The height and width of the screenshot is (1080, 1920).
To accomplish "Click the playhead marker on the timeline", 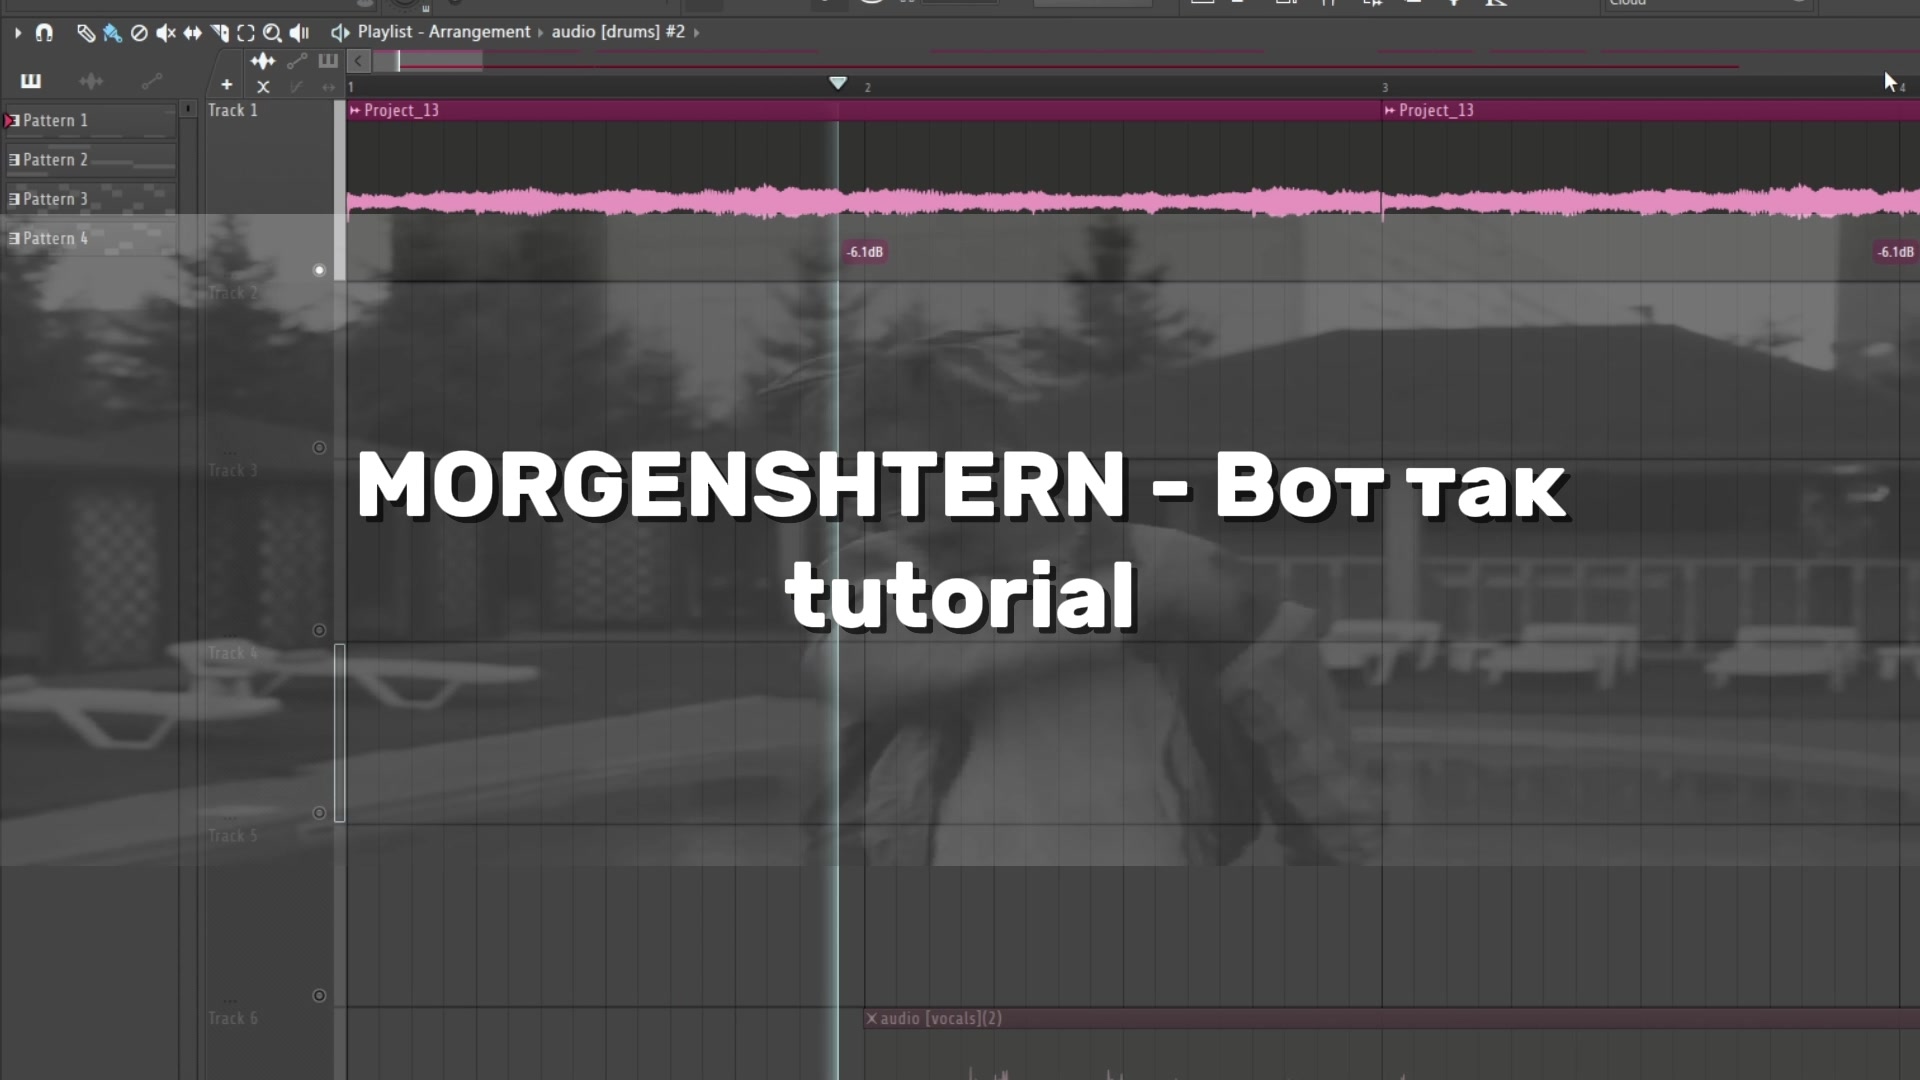I will click(838, 83).
